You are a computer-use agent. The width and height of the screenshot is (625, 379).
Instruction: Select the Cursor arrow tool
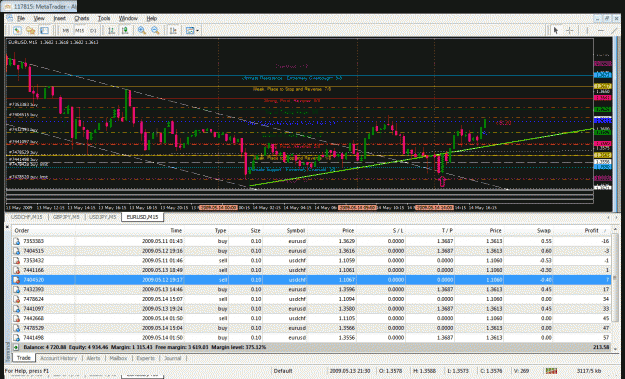click(556, 30)
